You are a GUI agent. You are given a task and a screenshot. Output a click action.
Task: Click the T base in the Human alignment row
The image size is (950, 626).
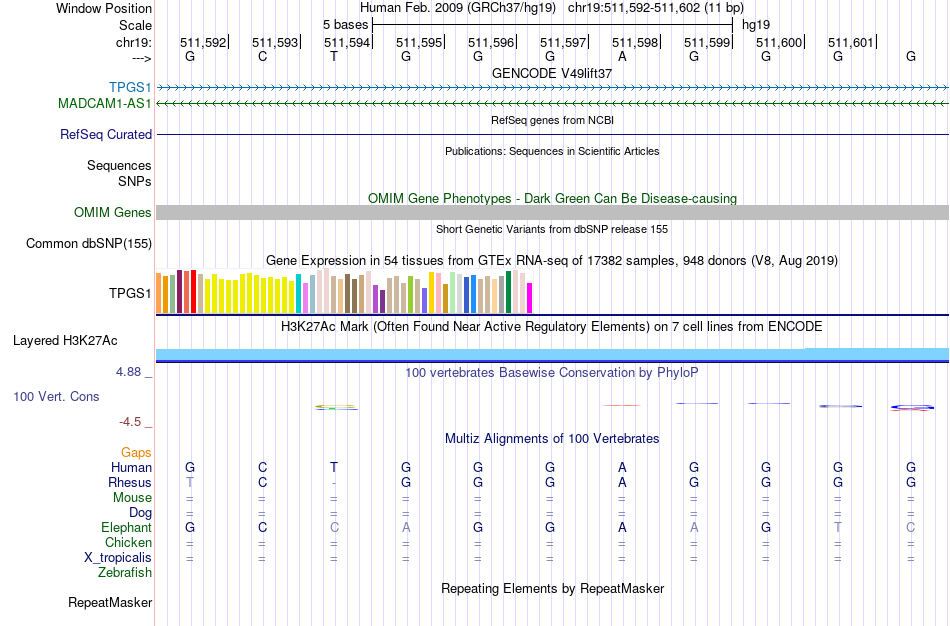pyautogui.click(x=334, y=467)
